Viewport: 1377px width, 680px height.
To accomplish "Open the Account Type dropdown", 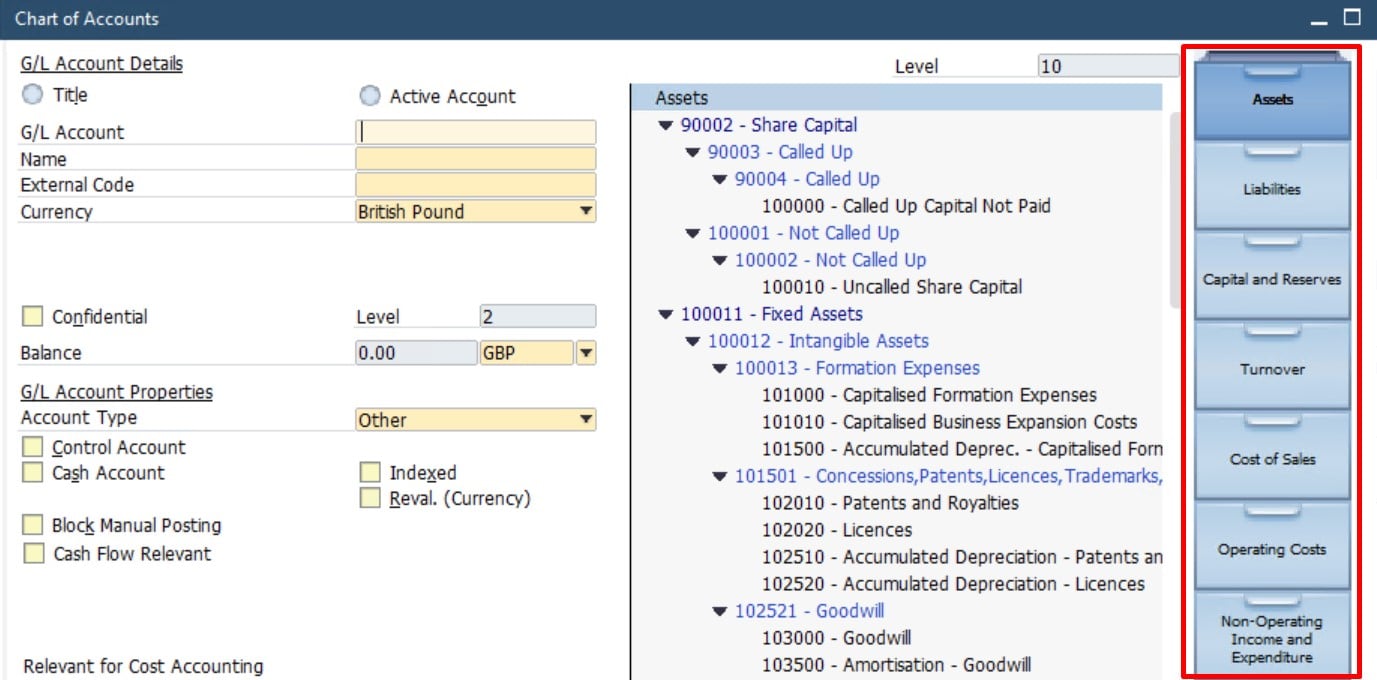I will [586, 418].
